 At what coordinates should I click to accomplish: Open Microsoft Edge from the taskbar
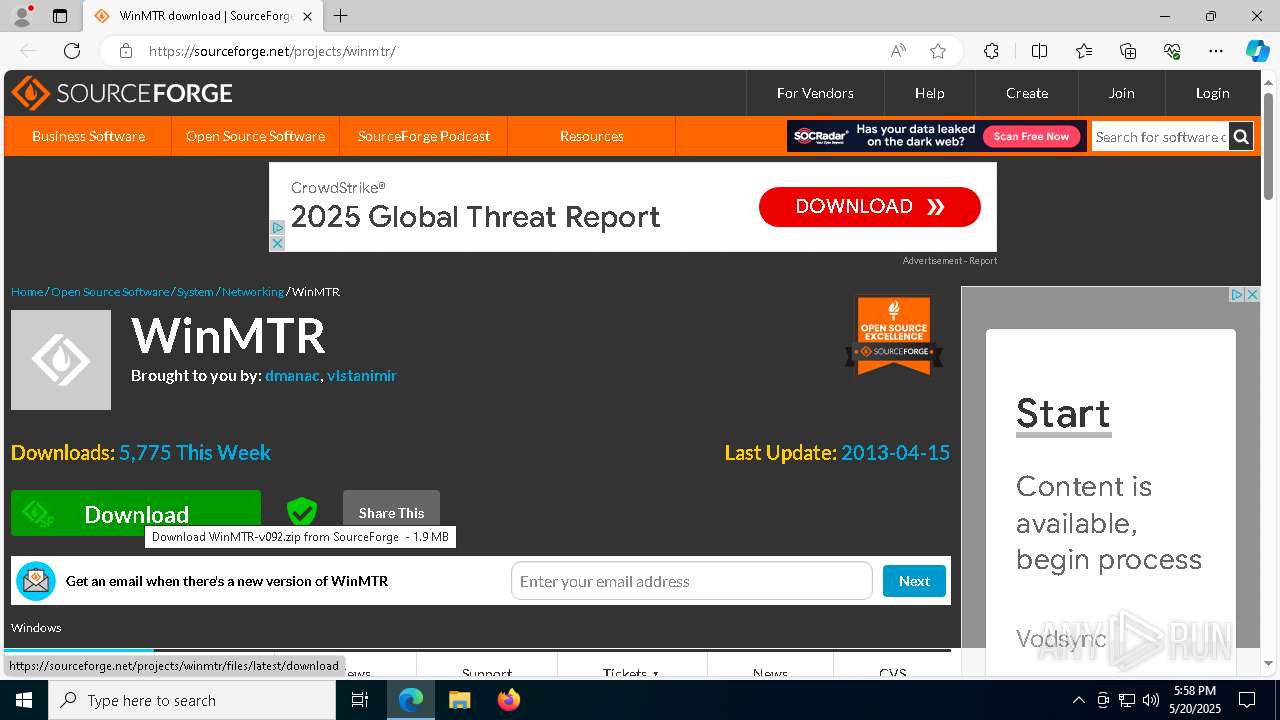pyautogui.click(x=411, y=700)
